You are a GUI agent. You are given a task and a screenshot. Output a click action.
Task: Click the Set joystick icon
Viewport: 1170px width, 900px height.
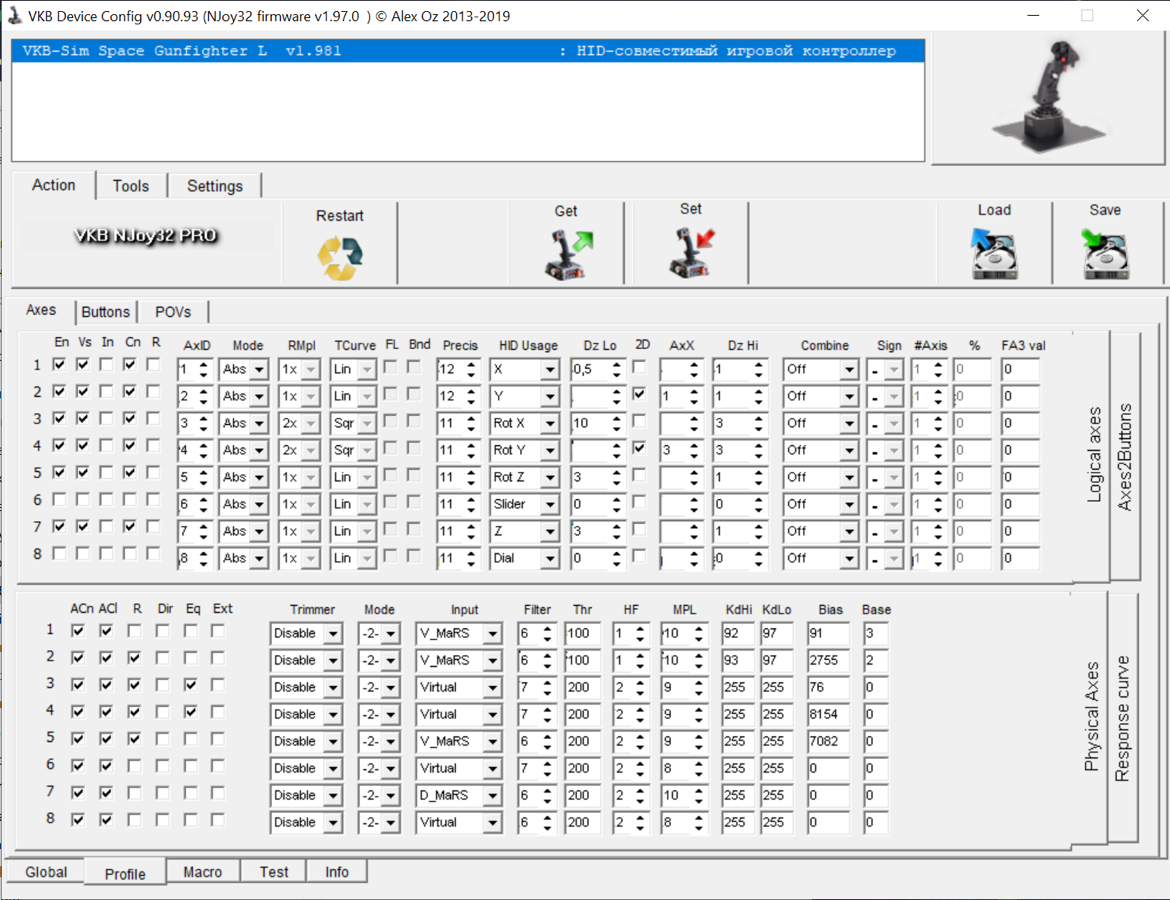point(691,253)
